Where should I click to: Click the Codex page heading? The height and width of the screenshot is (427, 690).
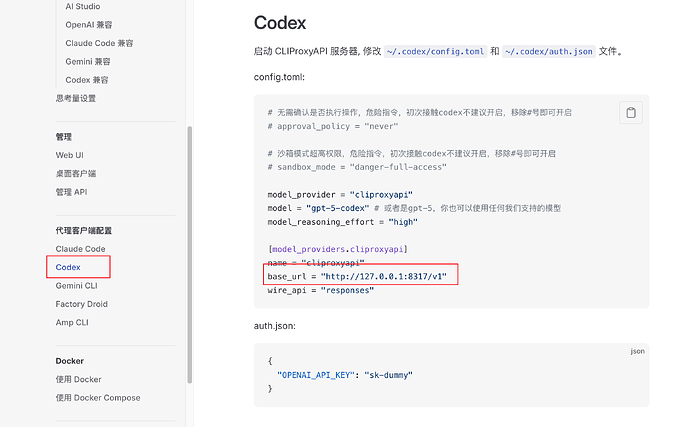pyautogui.click(x=280, y=23)
